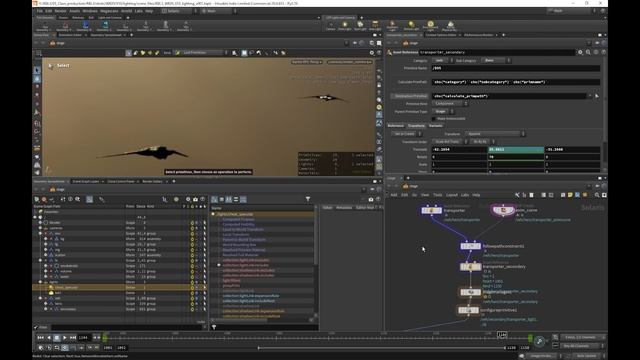This screenshot has height=360, width=640.
Task: Select the Spot Light shelf tool
Action: pos(360,26)
